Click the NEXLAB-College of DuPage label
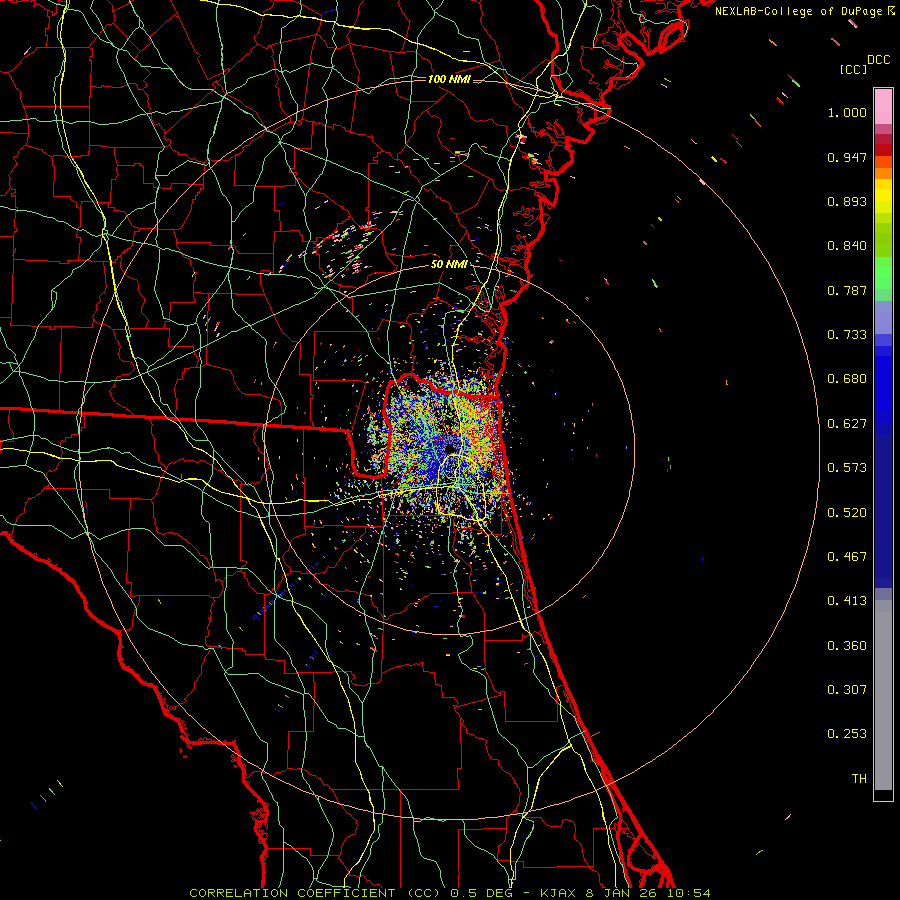This screenshot has width=900, height=900. pos(804,11)
